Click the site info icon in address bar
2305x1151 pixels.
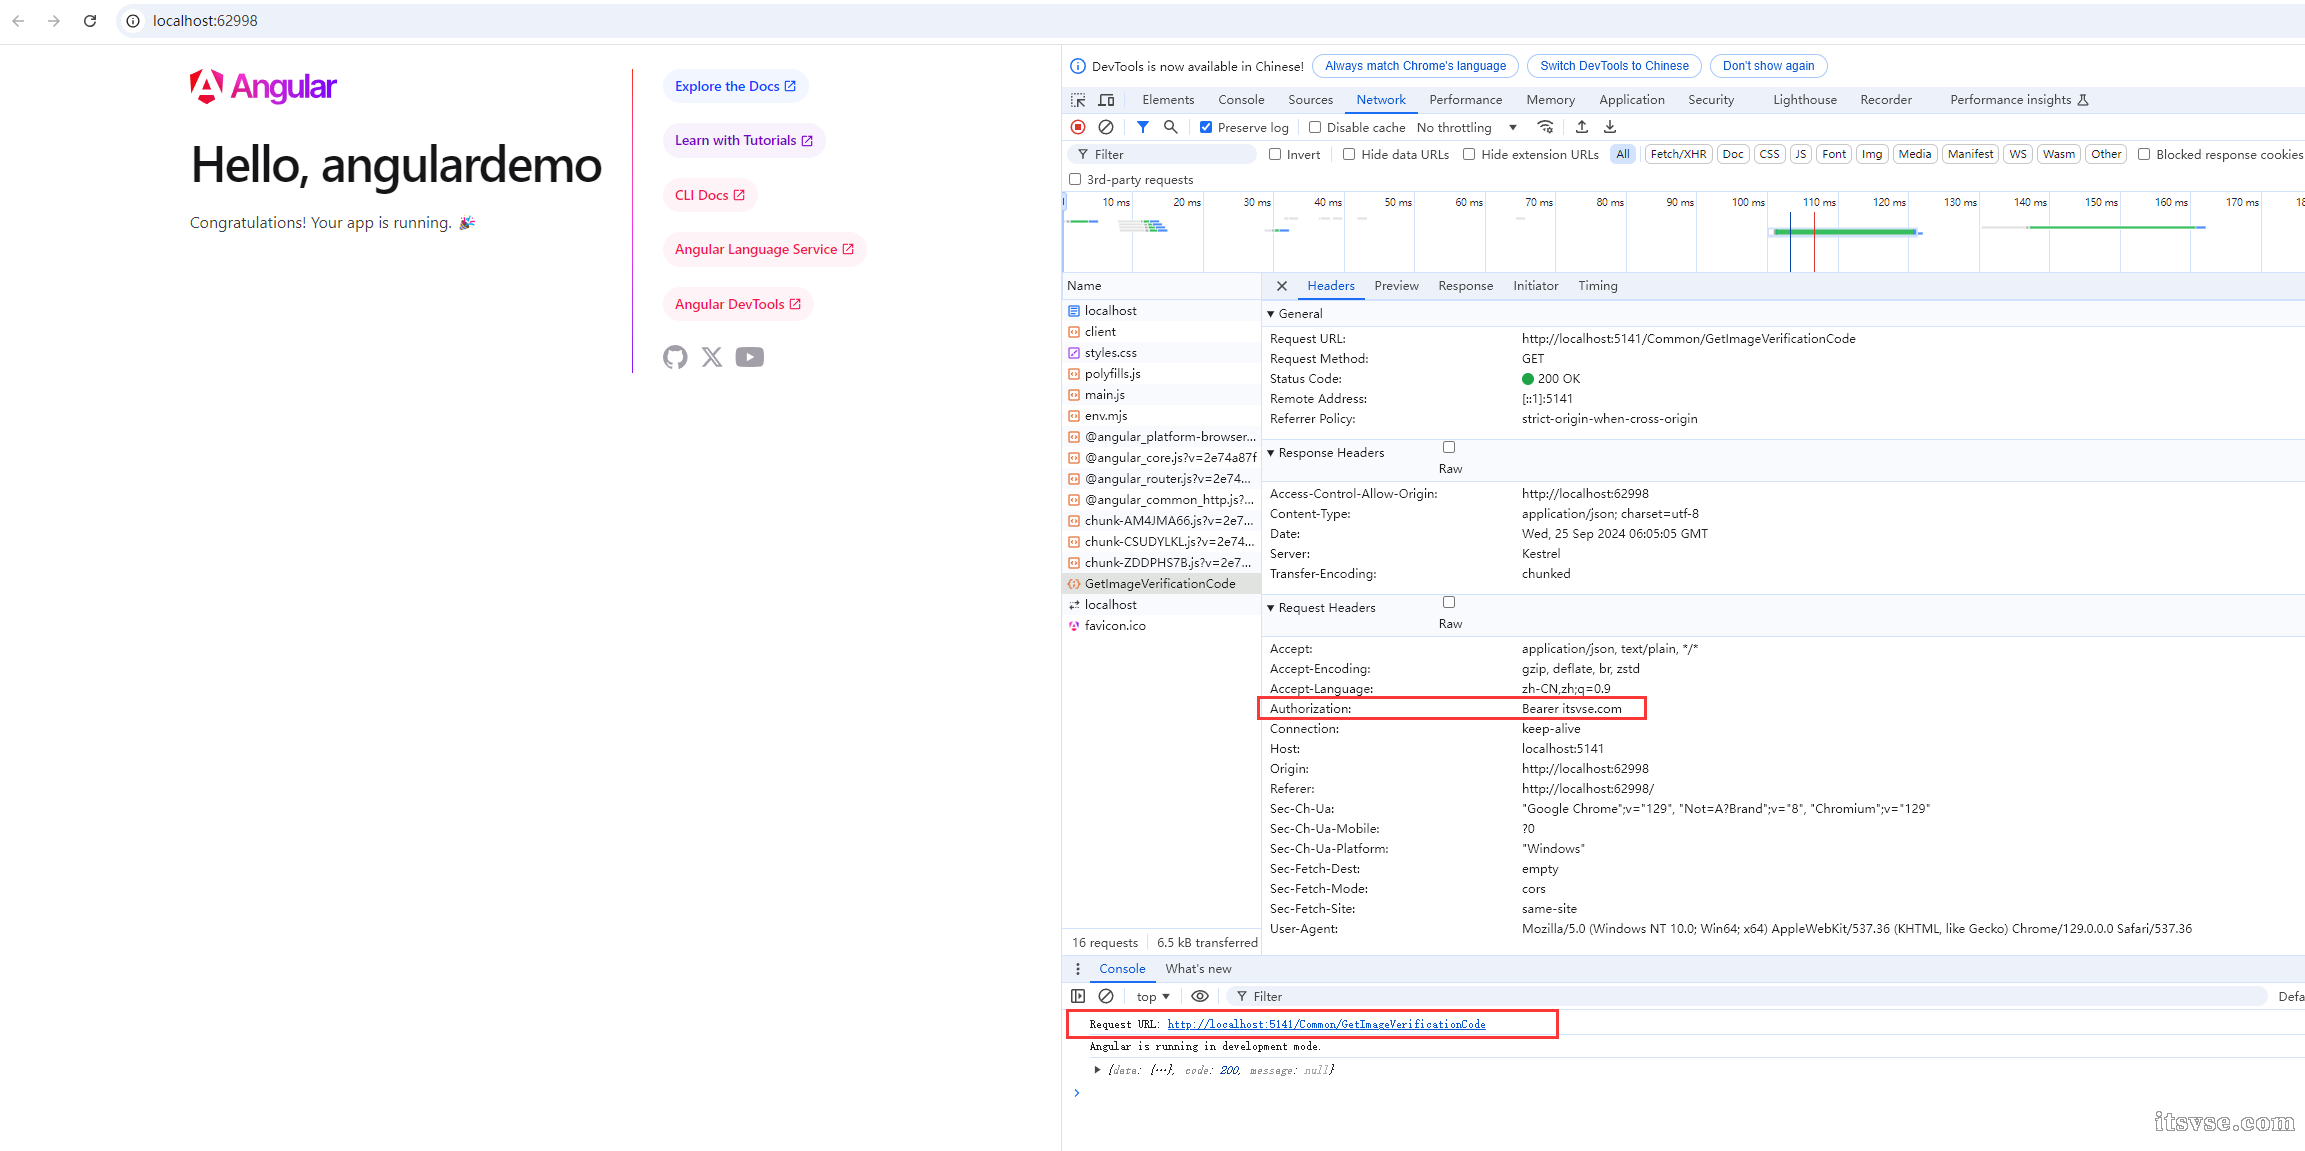pyautogui.click(x=133, y=21)
